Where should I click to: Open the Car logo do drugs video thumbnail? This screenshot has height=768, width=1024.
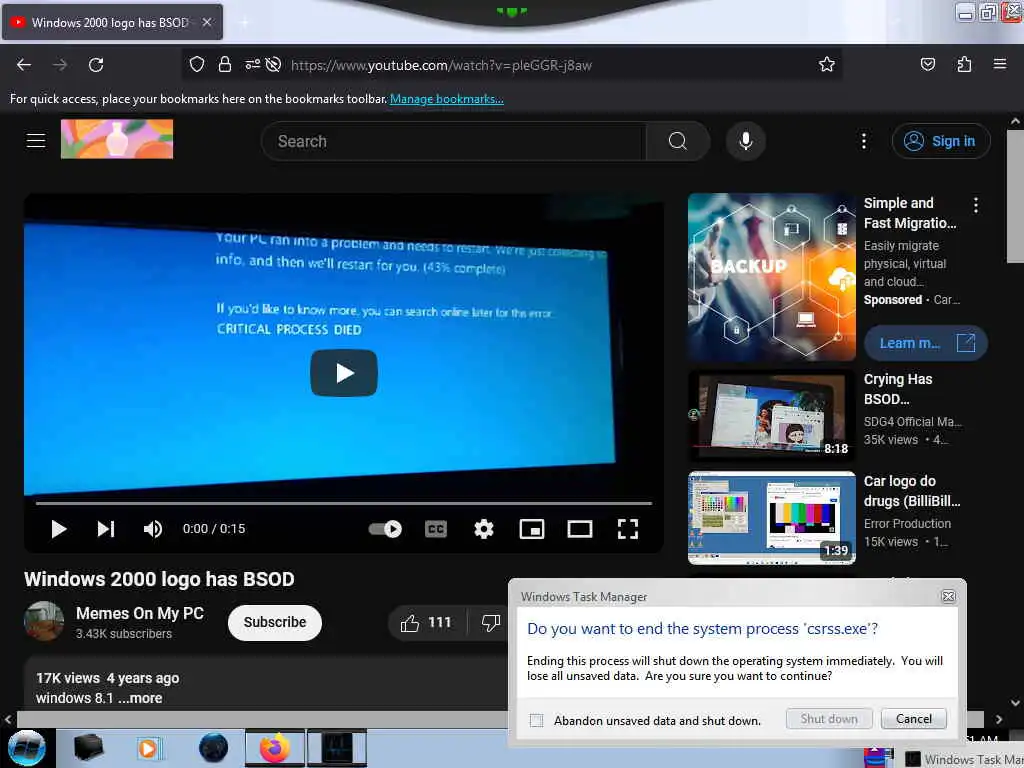coord(771,517)
